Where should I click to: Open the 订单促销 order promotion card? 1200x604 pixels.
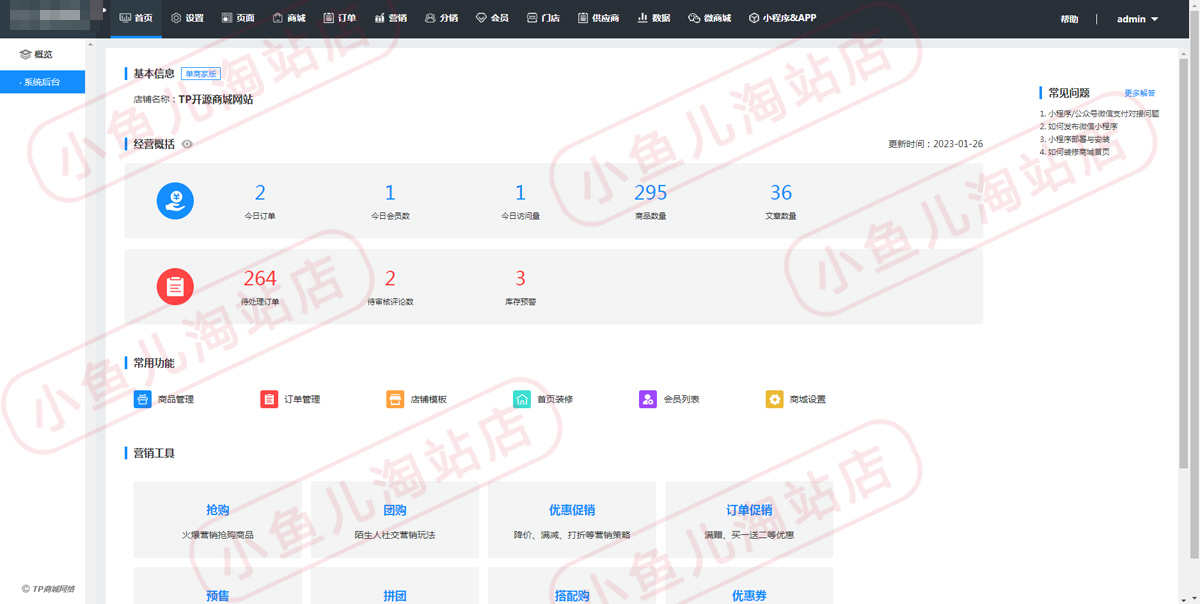(749, 520)
